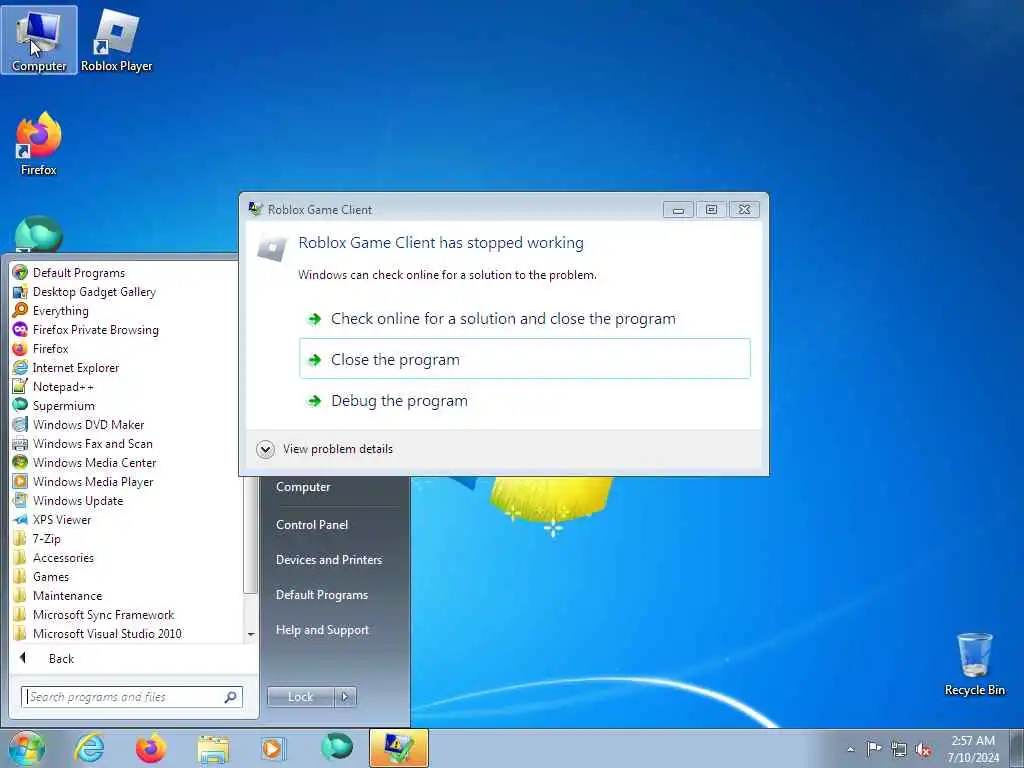Lock the computer with the Lock button
Screen dimensions: 1024x768
point(300,697)
